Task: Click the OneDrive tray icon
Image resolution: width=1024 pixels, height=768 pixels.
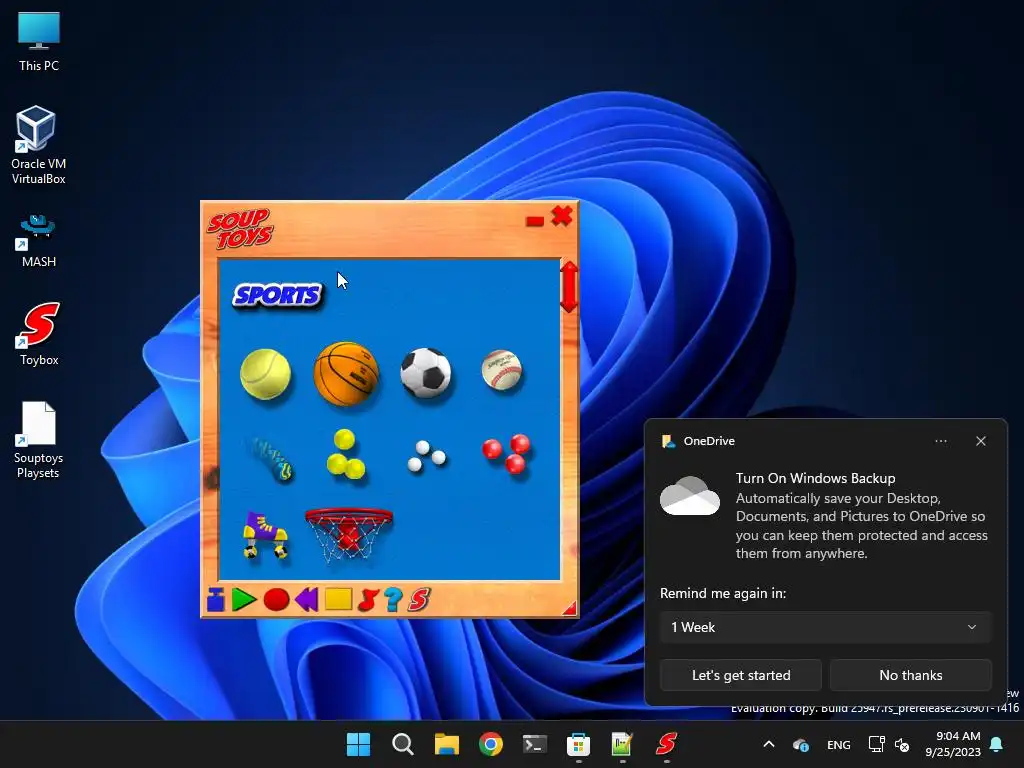Action: tap(801, 744)
